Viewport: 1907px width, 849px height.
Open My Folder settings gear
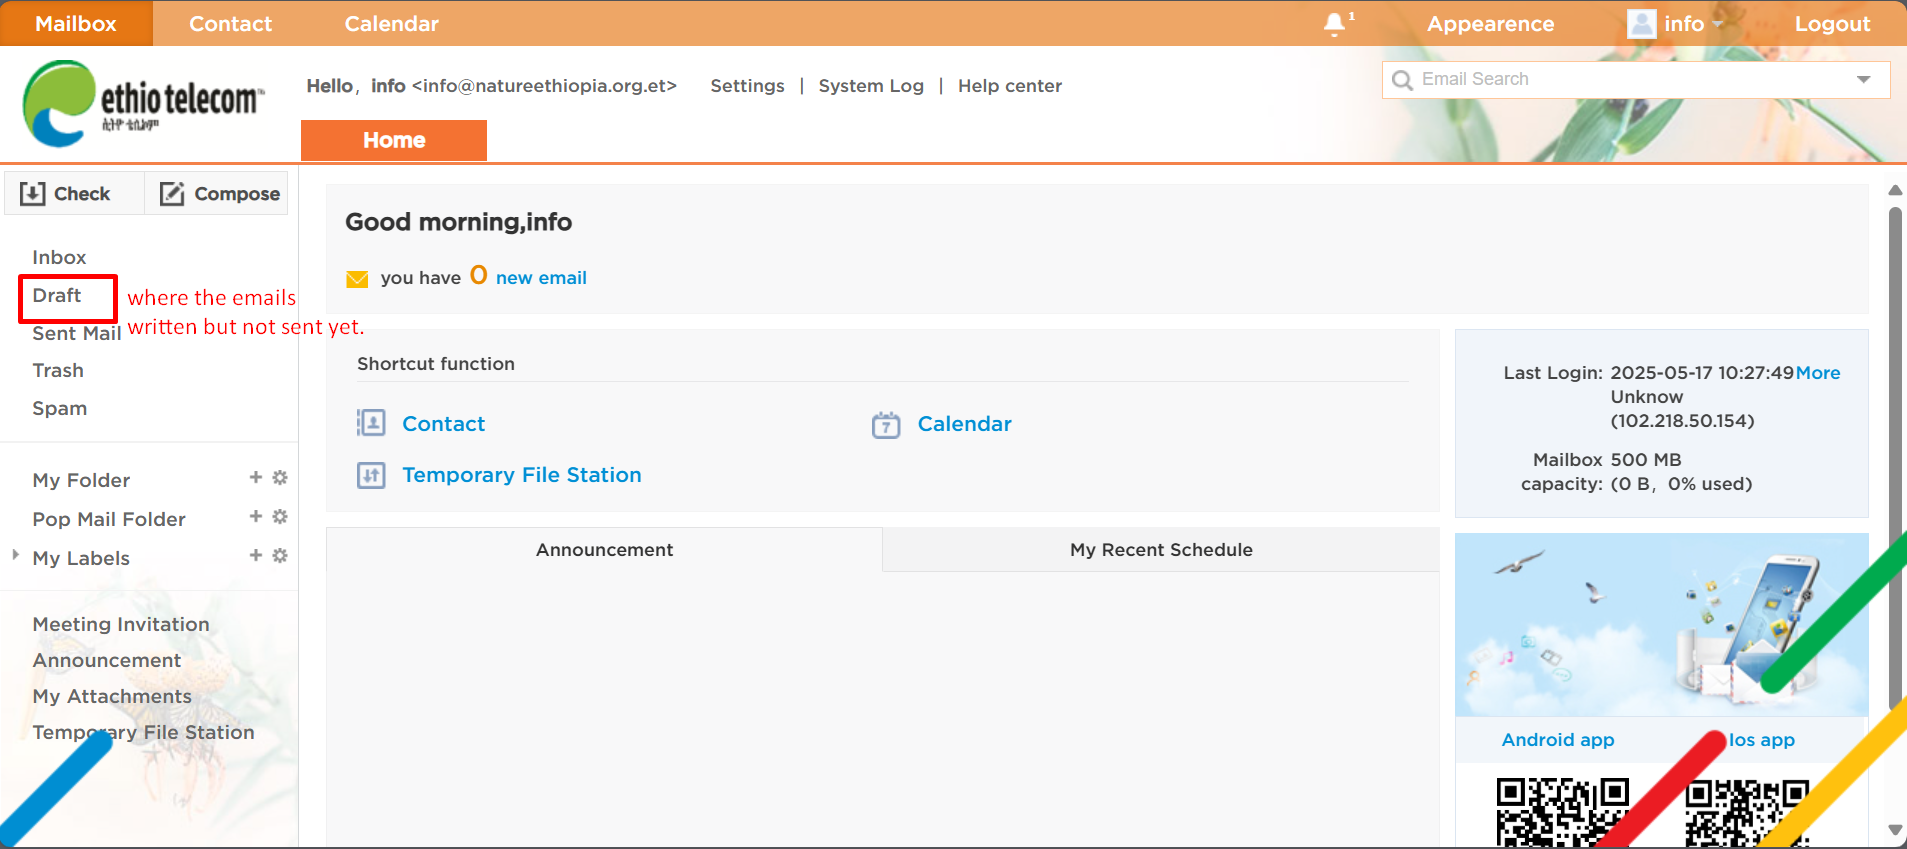tap(280, 478)
